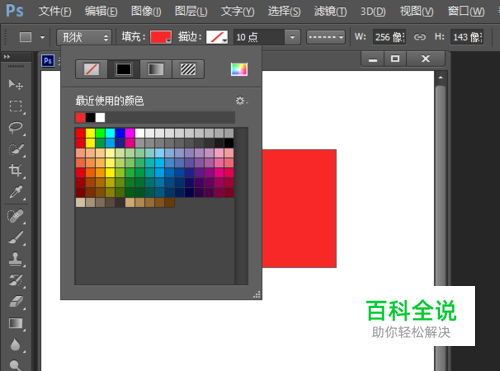Choose the magenta swatch in first row

pos(130,133)
